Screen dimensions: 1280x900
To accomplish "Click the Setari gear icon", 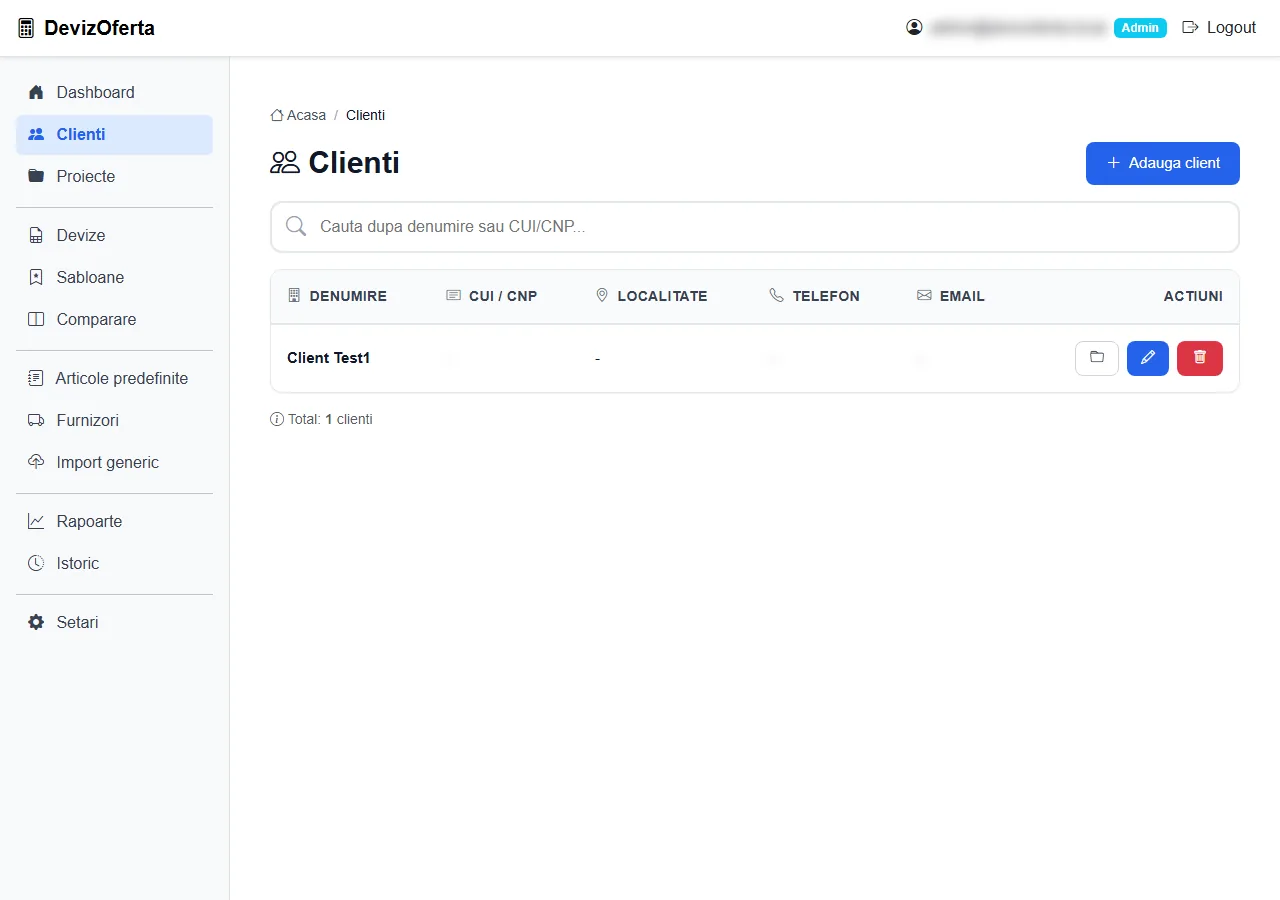I will point(36,622).
